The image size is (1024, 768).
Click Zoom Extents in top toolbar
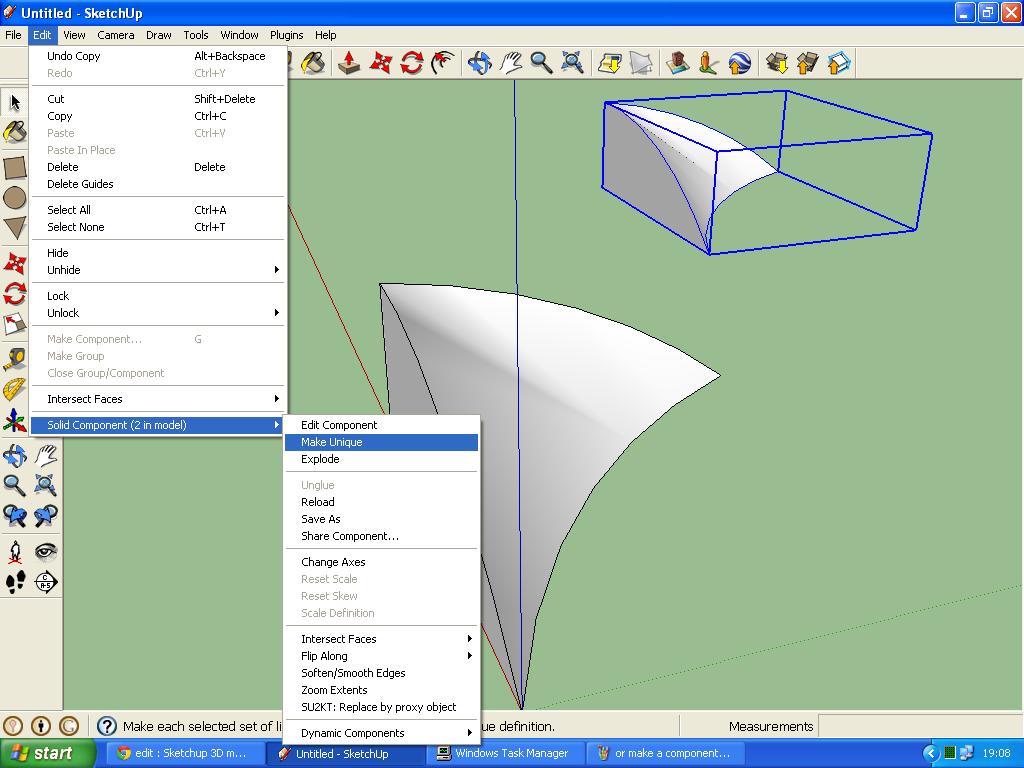[573, 63]
